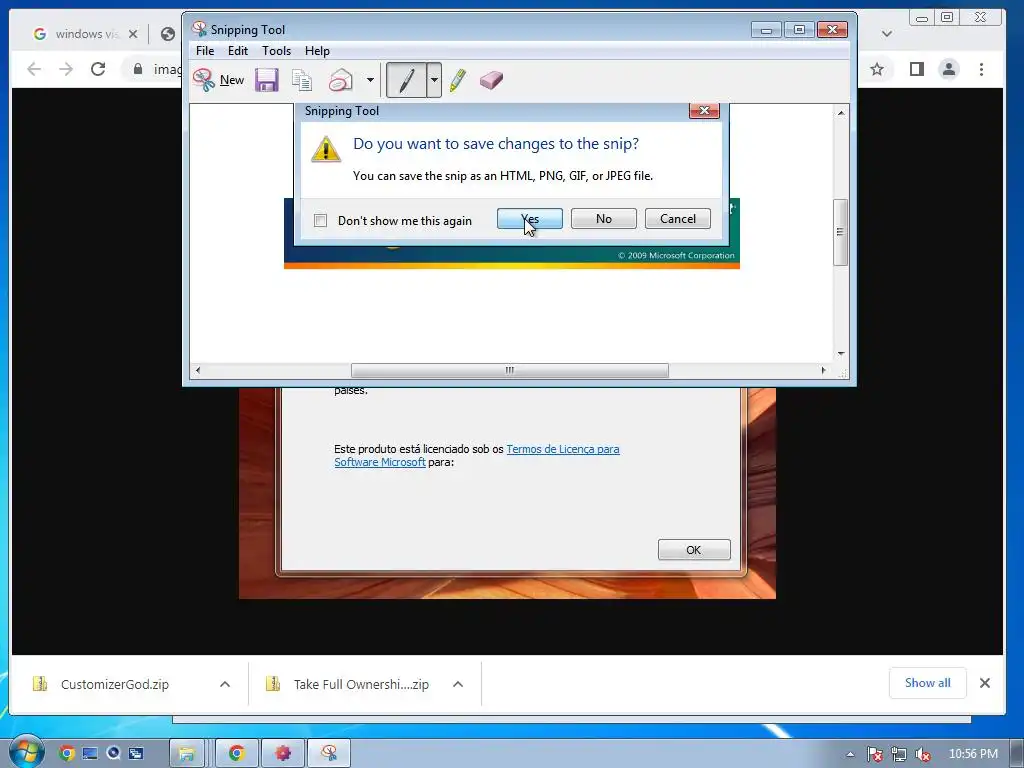Viewport: 1024px width, 768px height.
Task: Click network tray icon
Action: (899, 754)
